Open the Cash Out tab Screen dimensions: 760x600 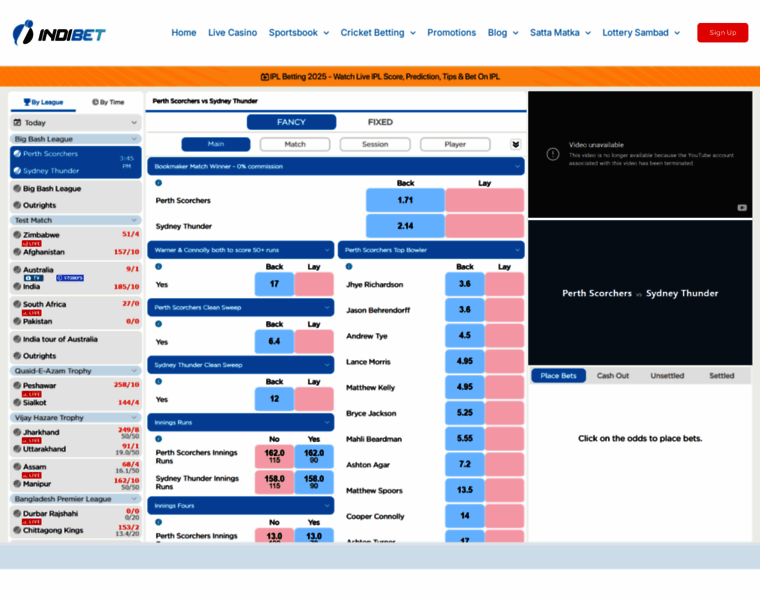(x=613, y=376)
